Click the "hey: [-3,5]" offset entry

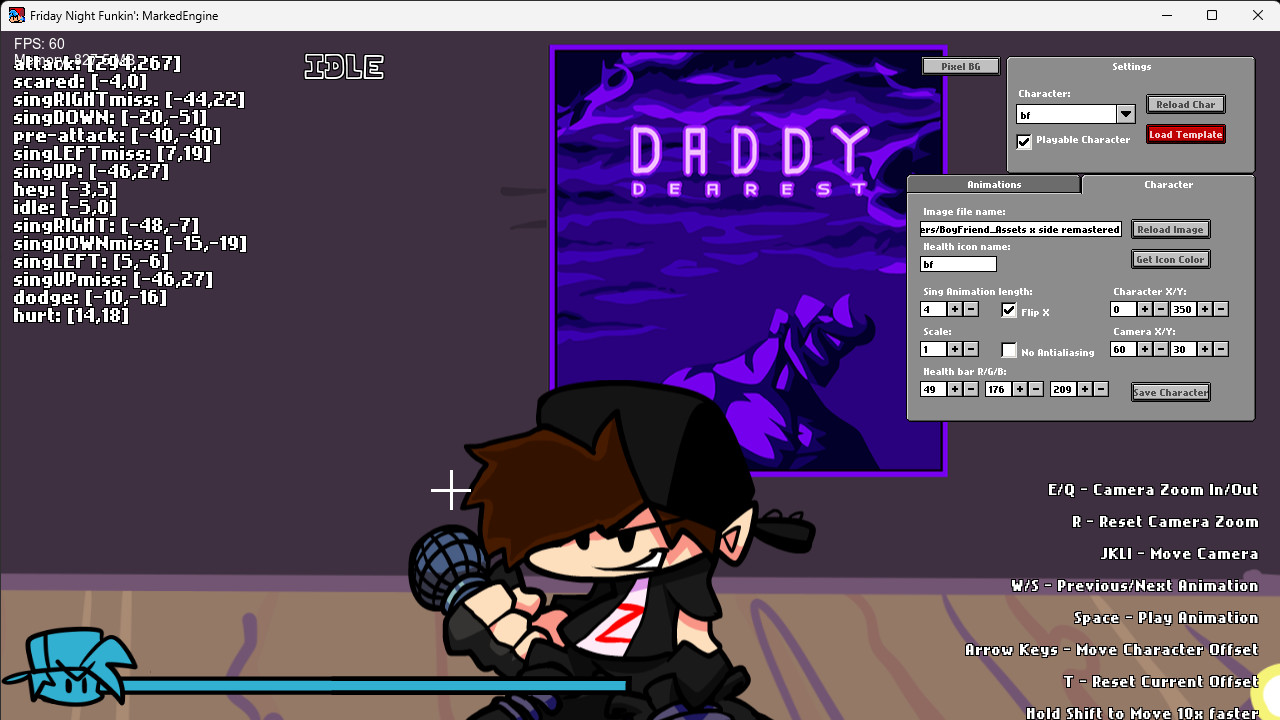(x=65, y=190)
